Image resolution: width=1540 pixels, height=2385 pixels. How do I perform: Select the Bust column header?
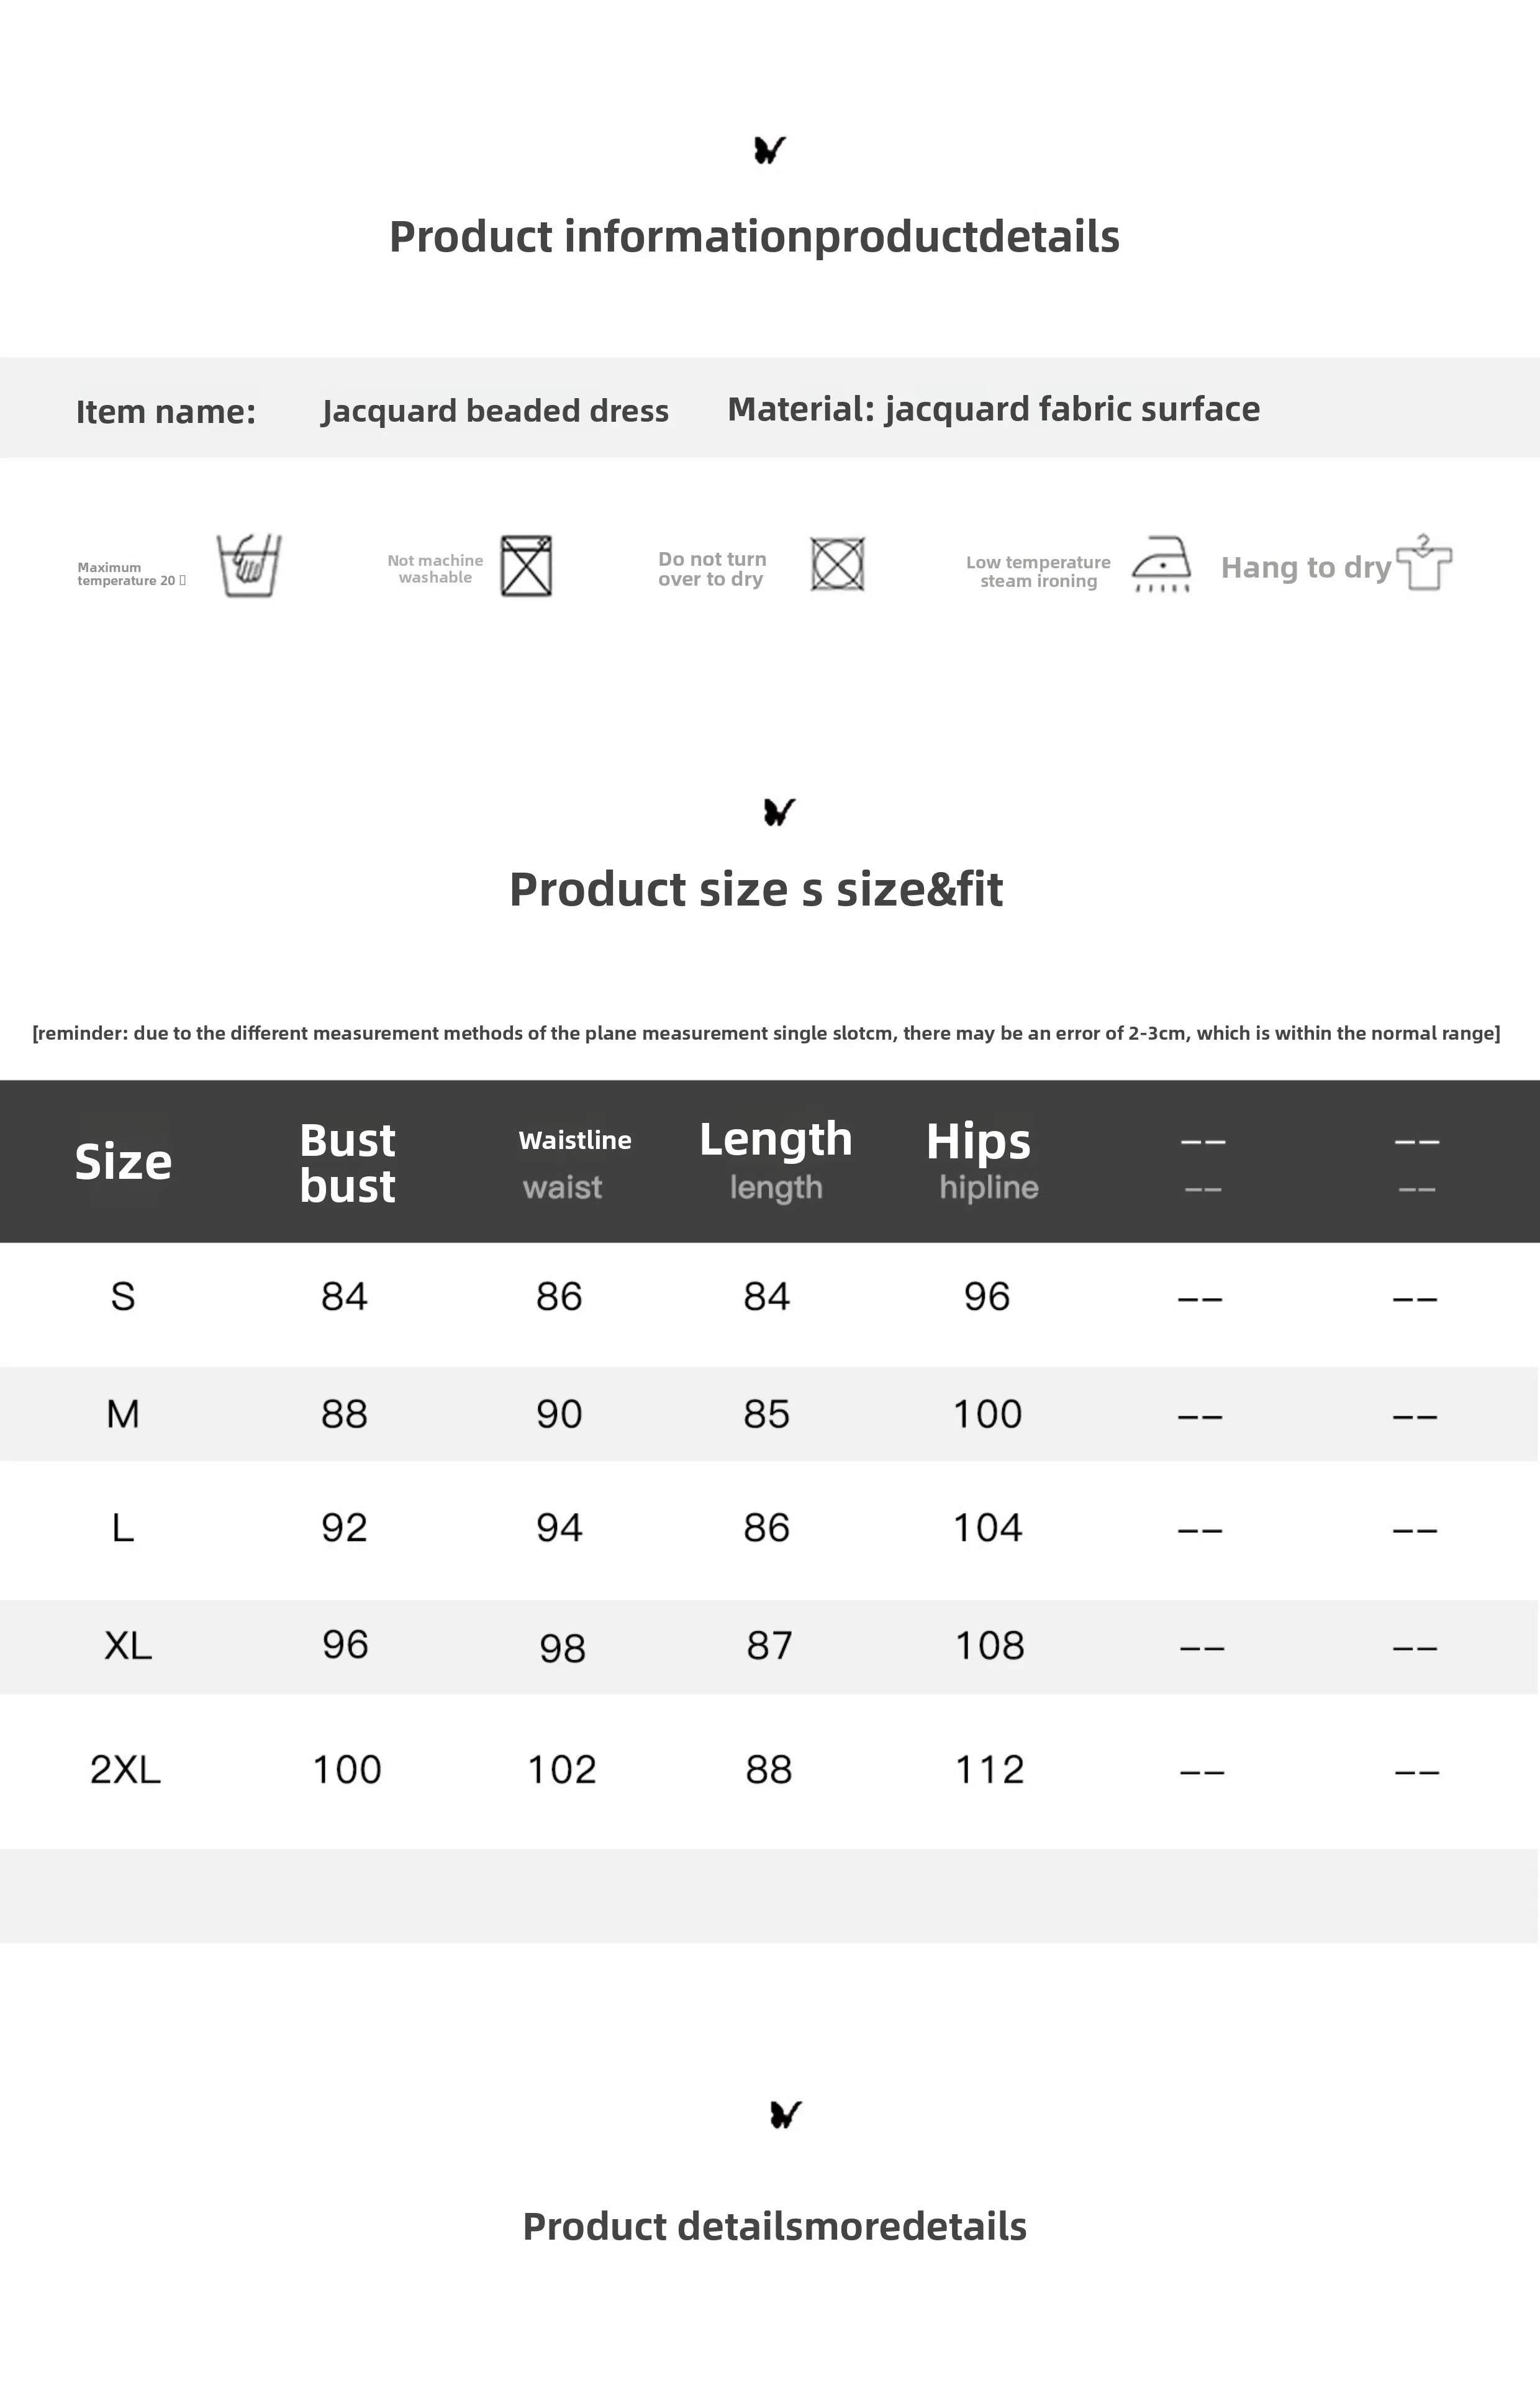pos(347,1162)
